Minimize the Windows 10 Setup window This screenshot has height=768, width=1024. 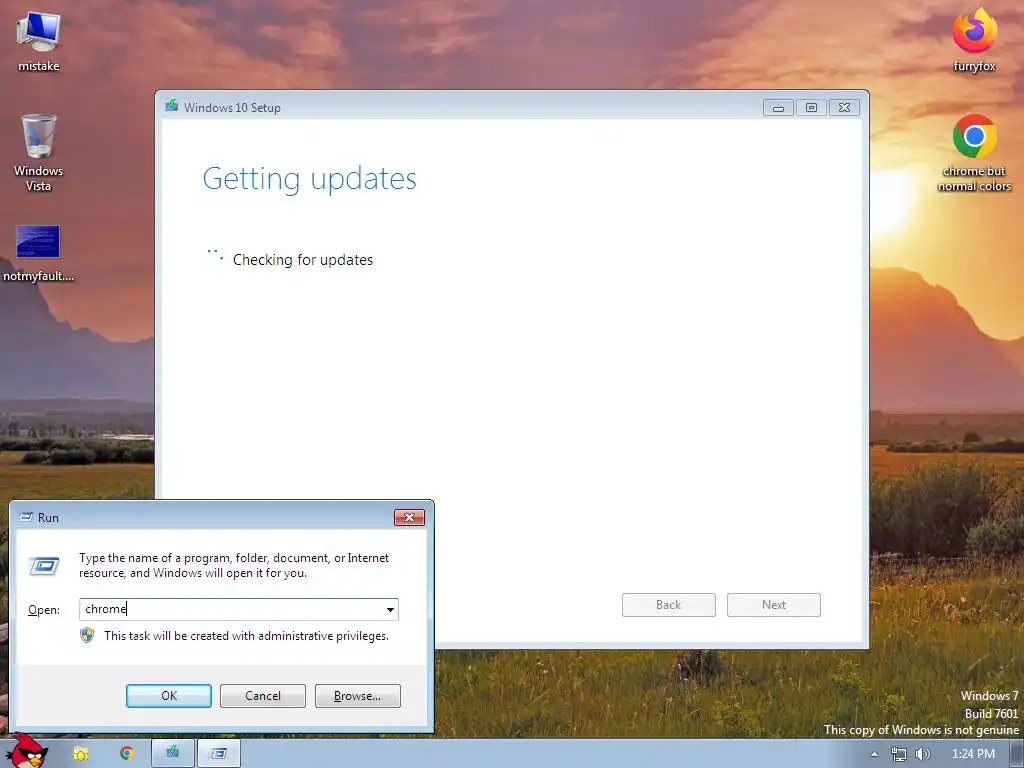(x=778, y=108)
